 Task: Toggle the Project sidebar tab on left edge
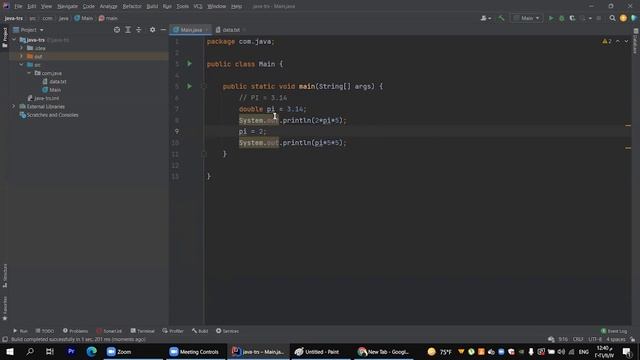(x=4, y=37)
